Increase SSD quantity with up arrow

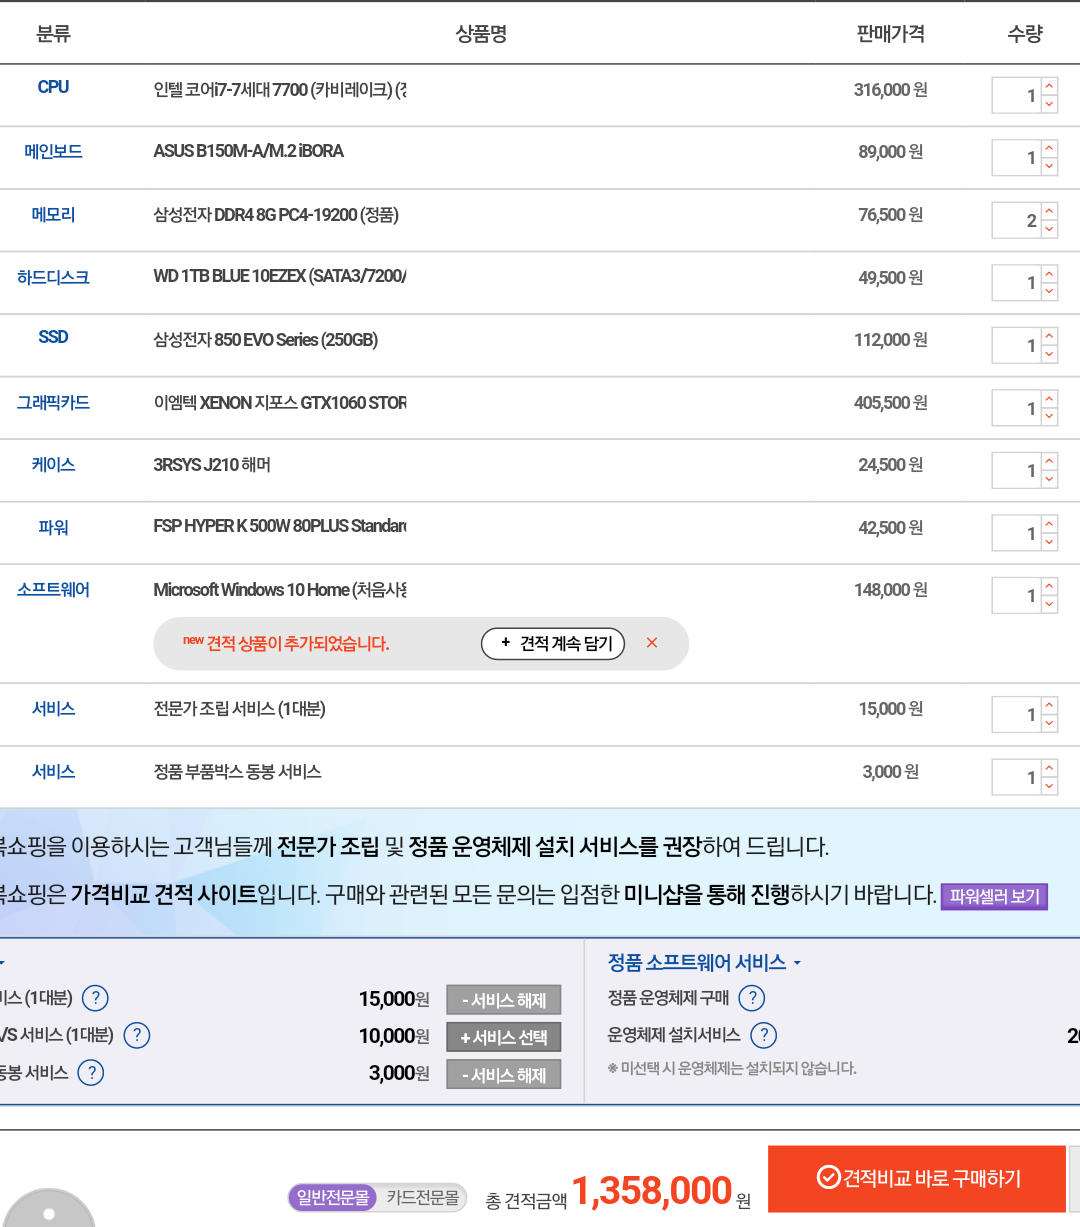click(1049, 337)
